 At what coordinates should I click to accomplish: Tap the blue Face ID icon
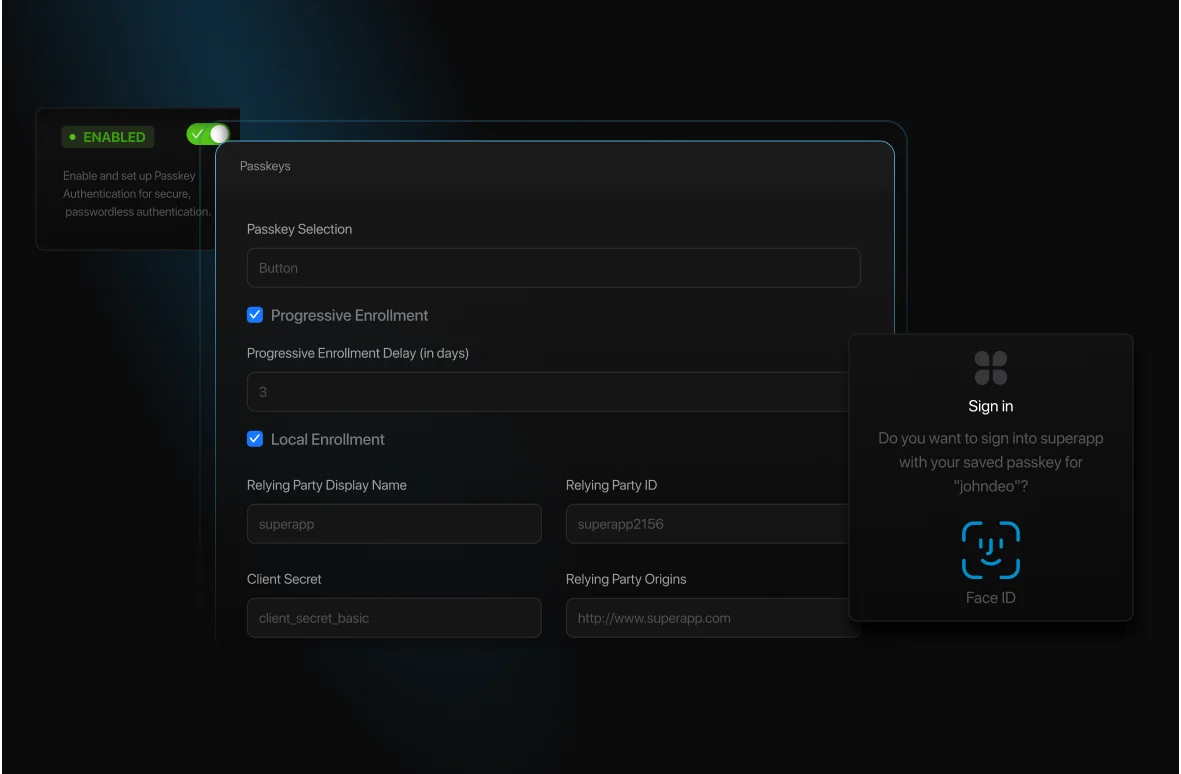tap(990, 549)
